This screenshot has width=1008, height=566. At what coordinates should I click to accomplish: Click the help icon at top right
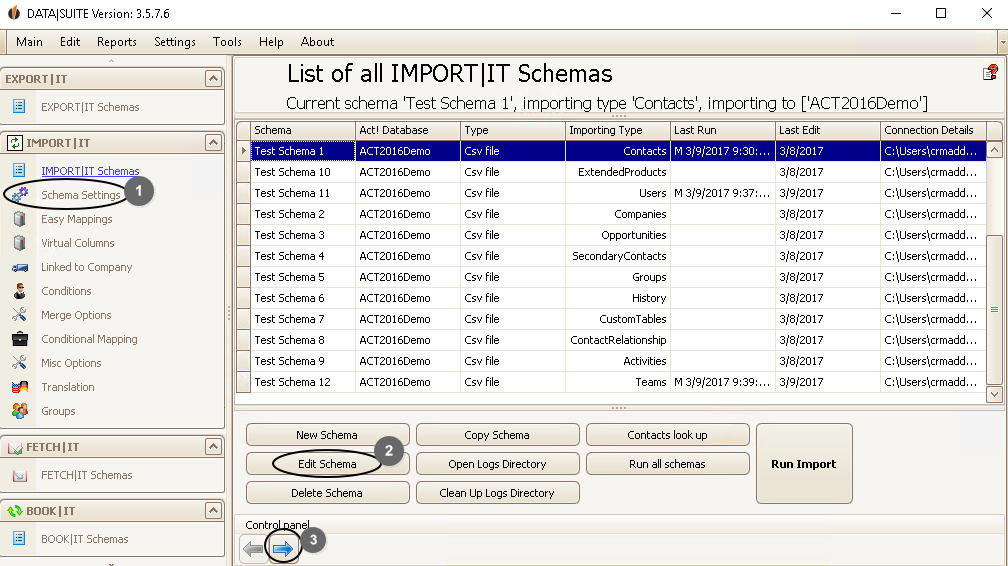[x=990, y=73]
